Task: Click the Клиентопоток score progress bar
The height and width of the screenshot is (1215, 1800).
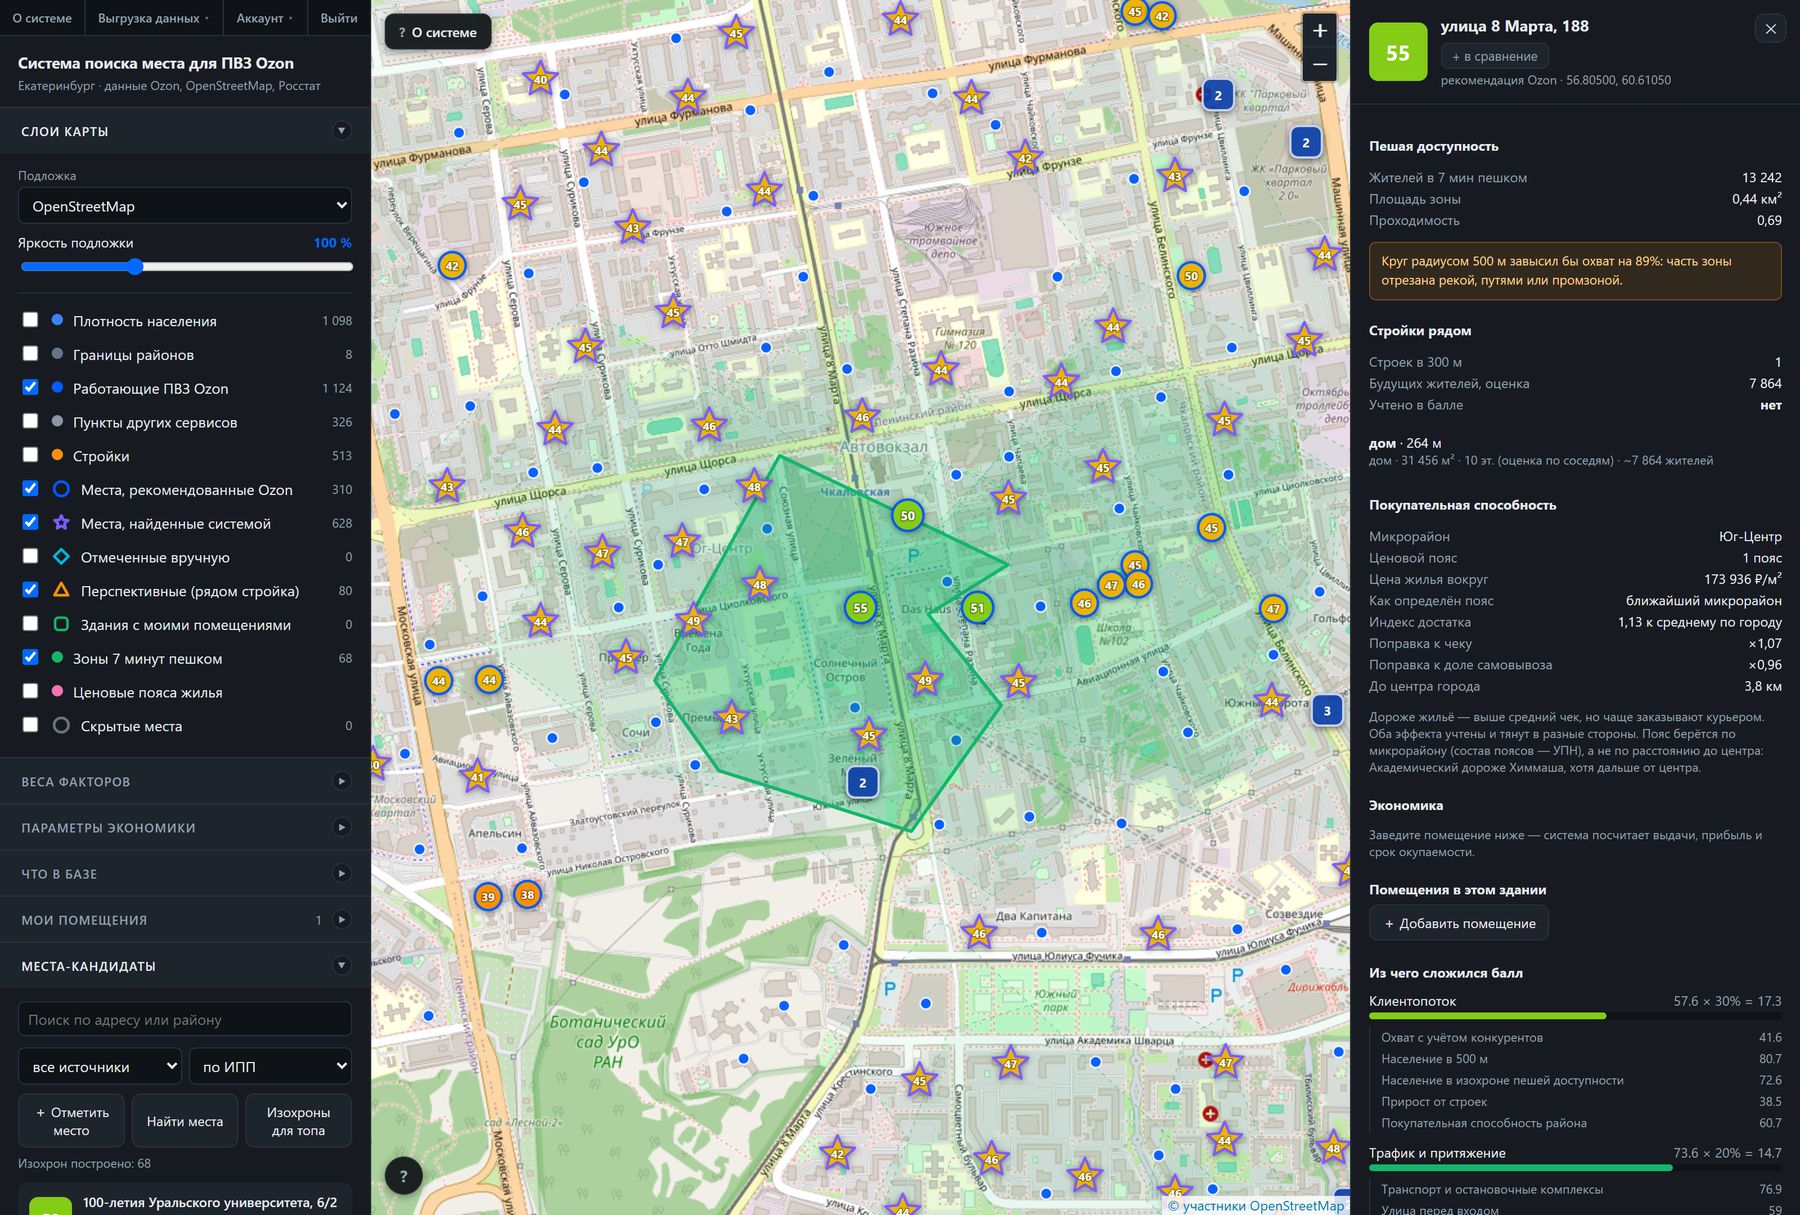Action: [x=1575, y=1017]
